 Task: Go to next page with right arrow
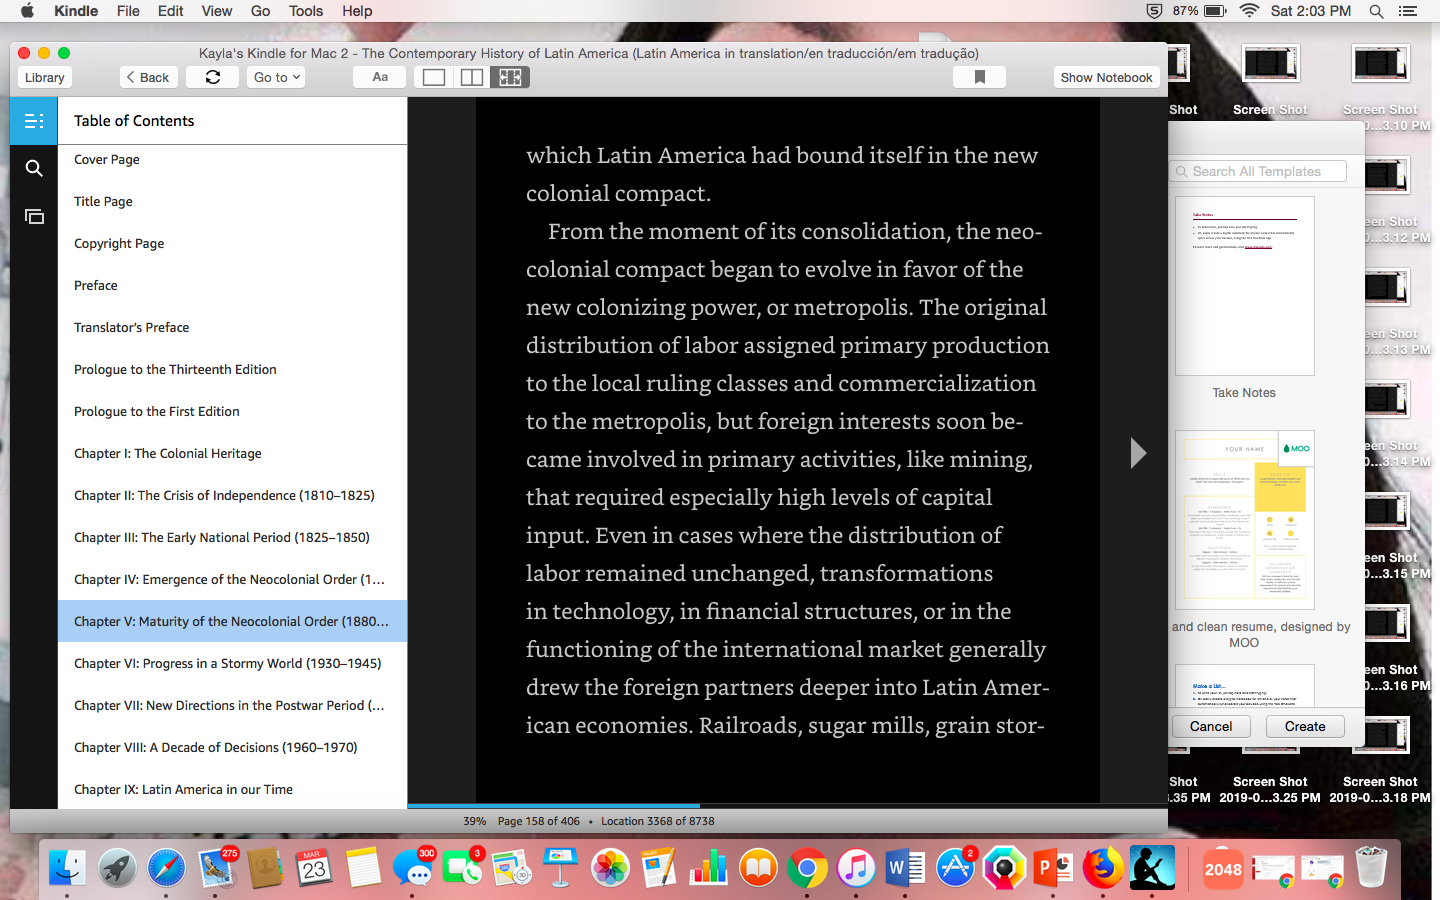[1138, 453]
